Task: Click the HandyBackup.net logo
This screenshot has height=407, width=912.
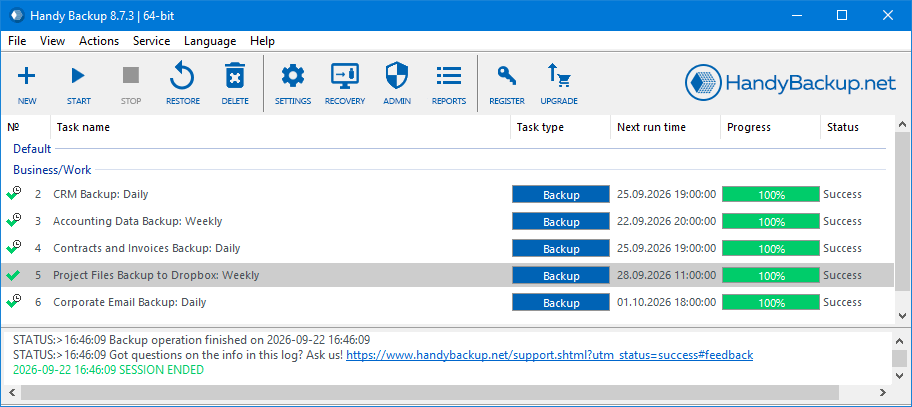Action: tap(790, 84)
